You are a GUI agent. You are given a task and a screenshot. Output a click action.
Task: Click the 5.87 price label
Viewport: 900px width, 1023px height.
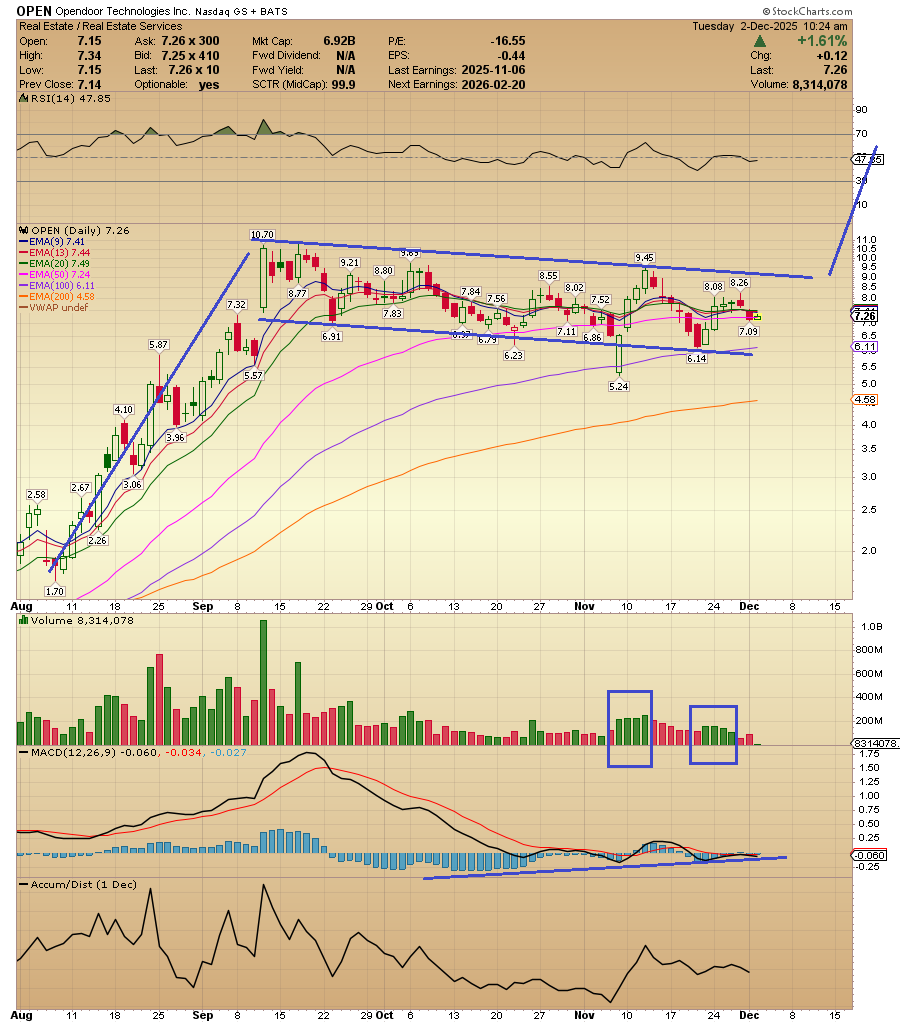tap(159, 345)
